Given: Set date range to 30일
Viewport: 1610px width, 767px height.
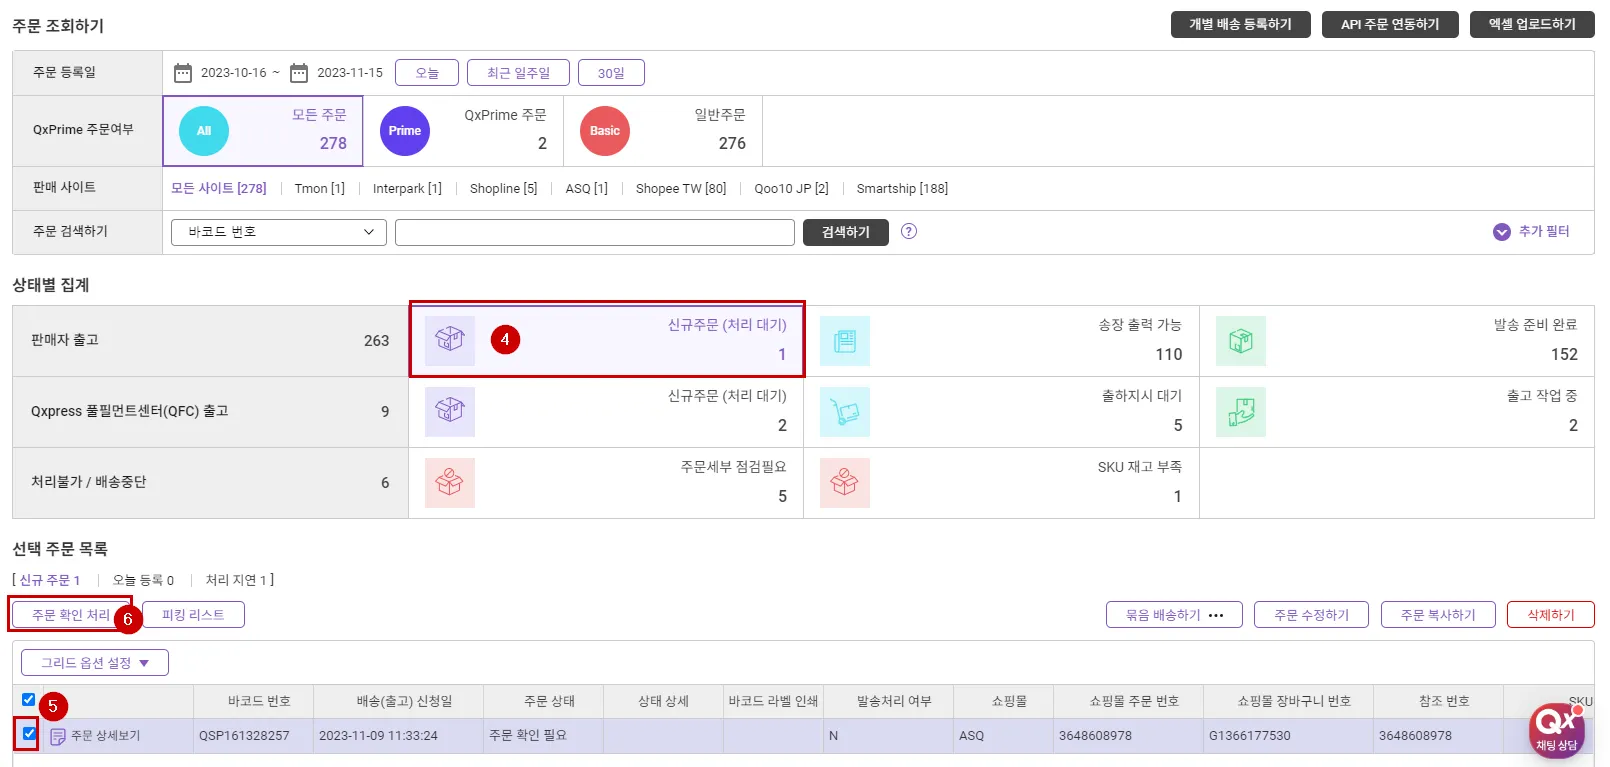Looking at the screenshot, I should [x=611, y=73].
